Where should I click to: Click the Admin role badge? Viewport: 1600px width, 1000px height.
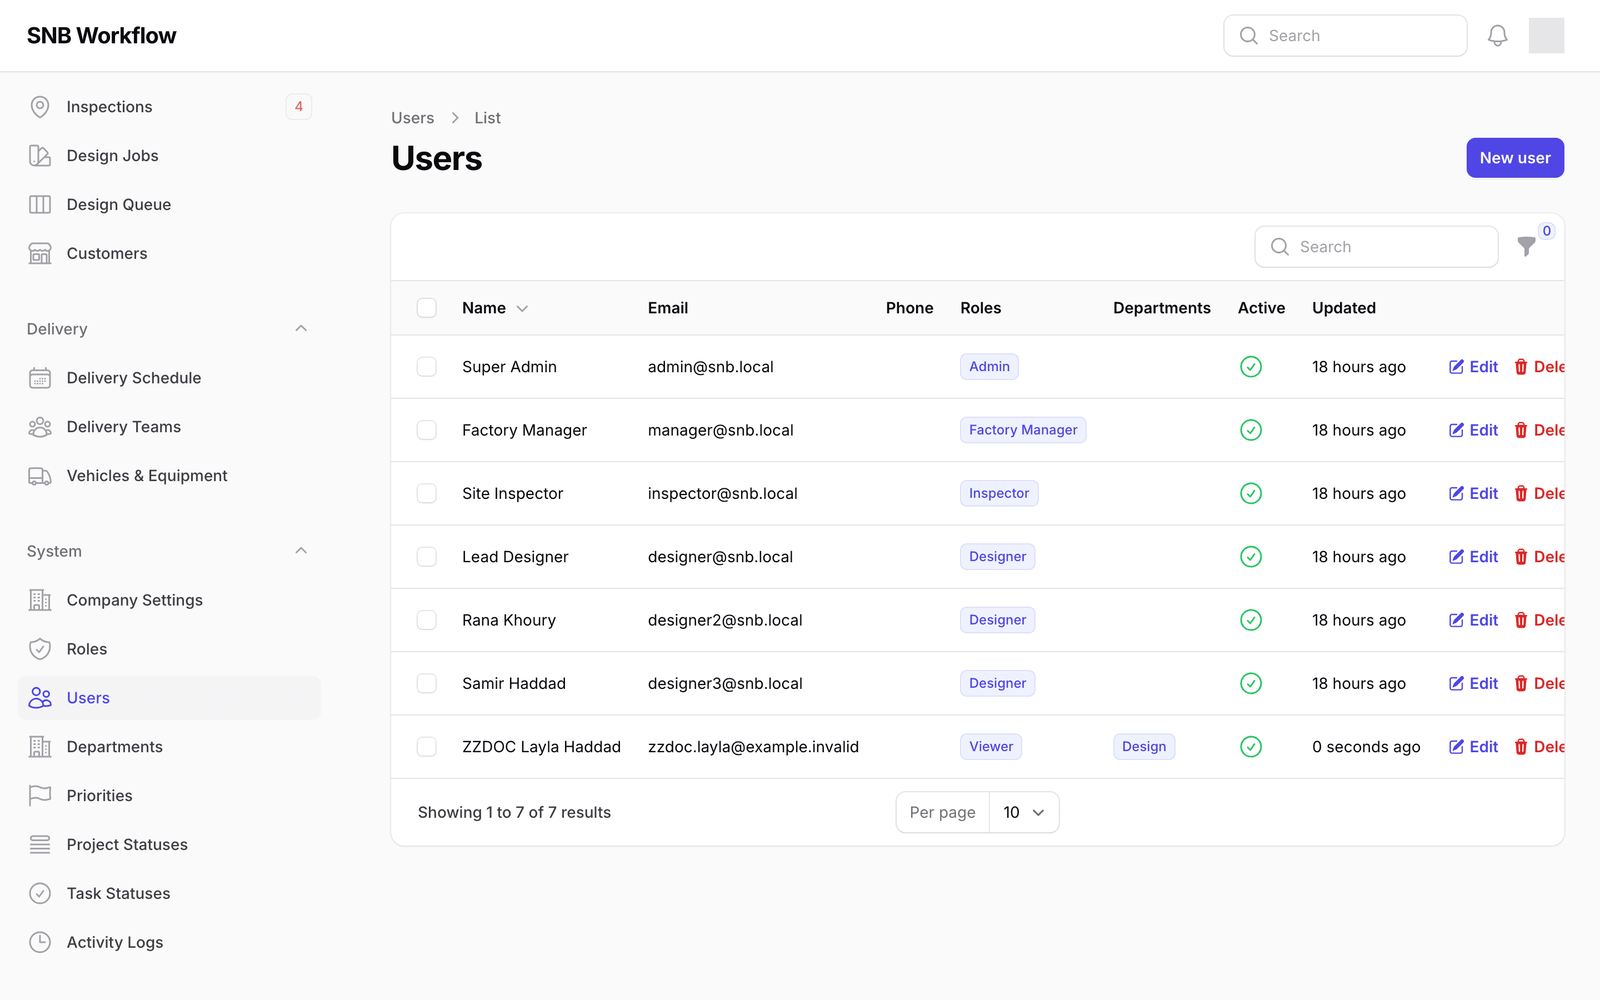click(x=989, y=367)
